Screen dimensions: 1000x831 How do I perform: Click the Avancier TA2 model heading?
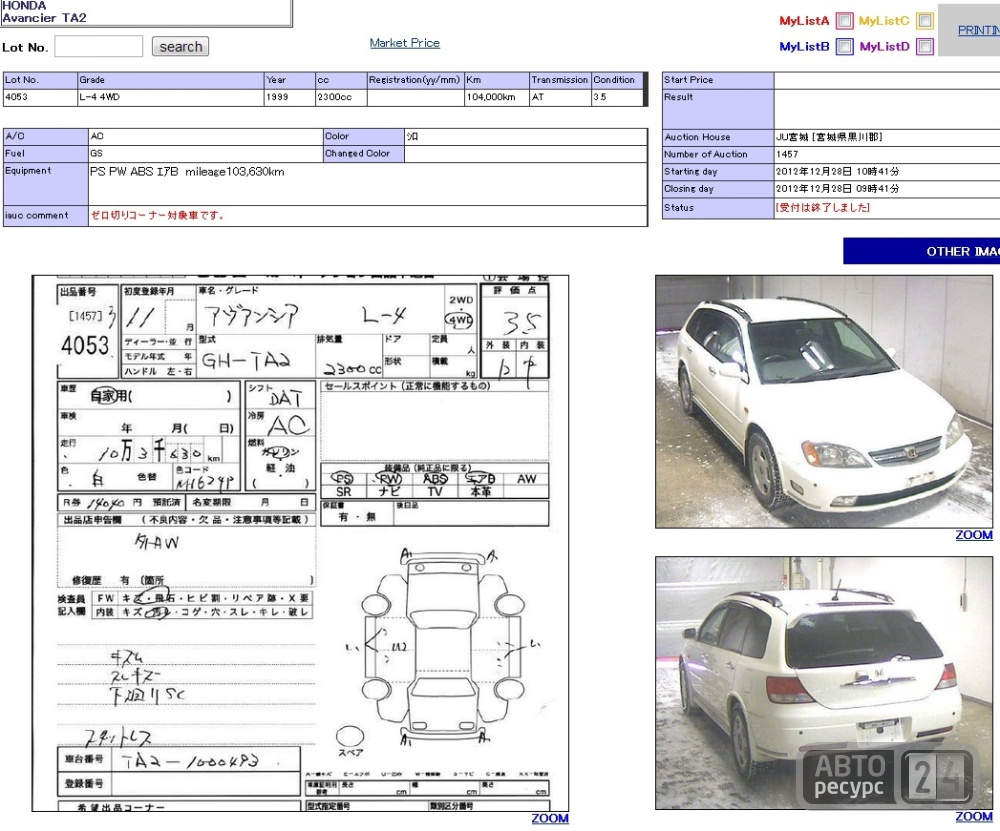pos(44,18)
